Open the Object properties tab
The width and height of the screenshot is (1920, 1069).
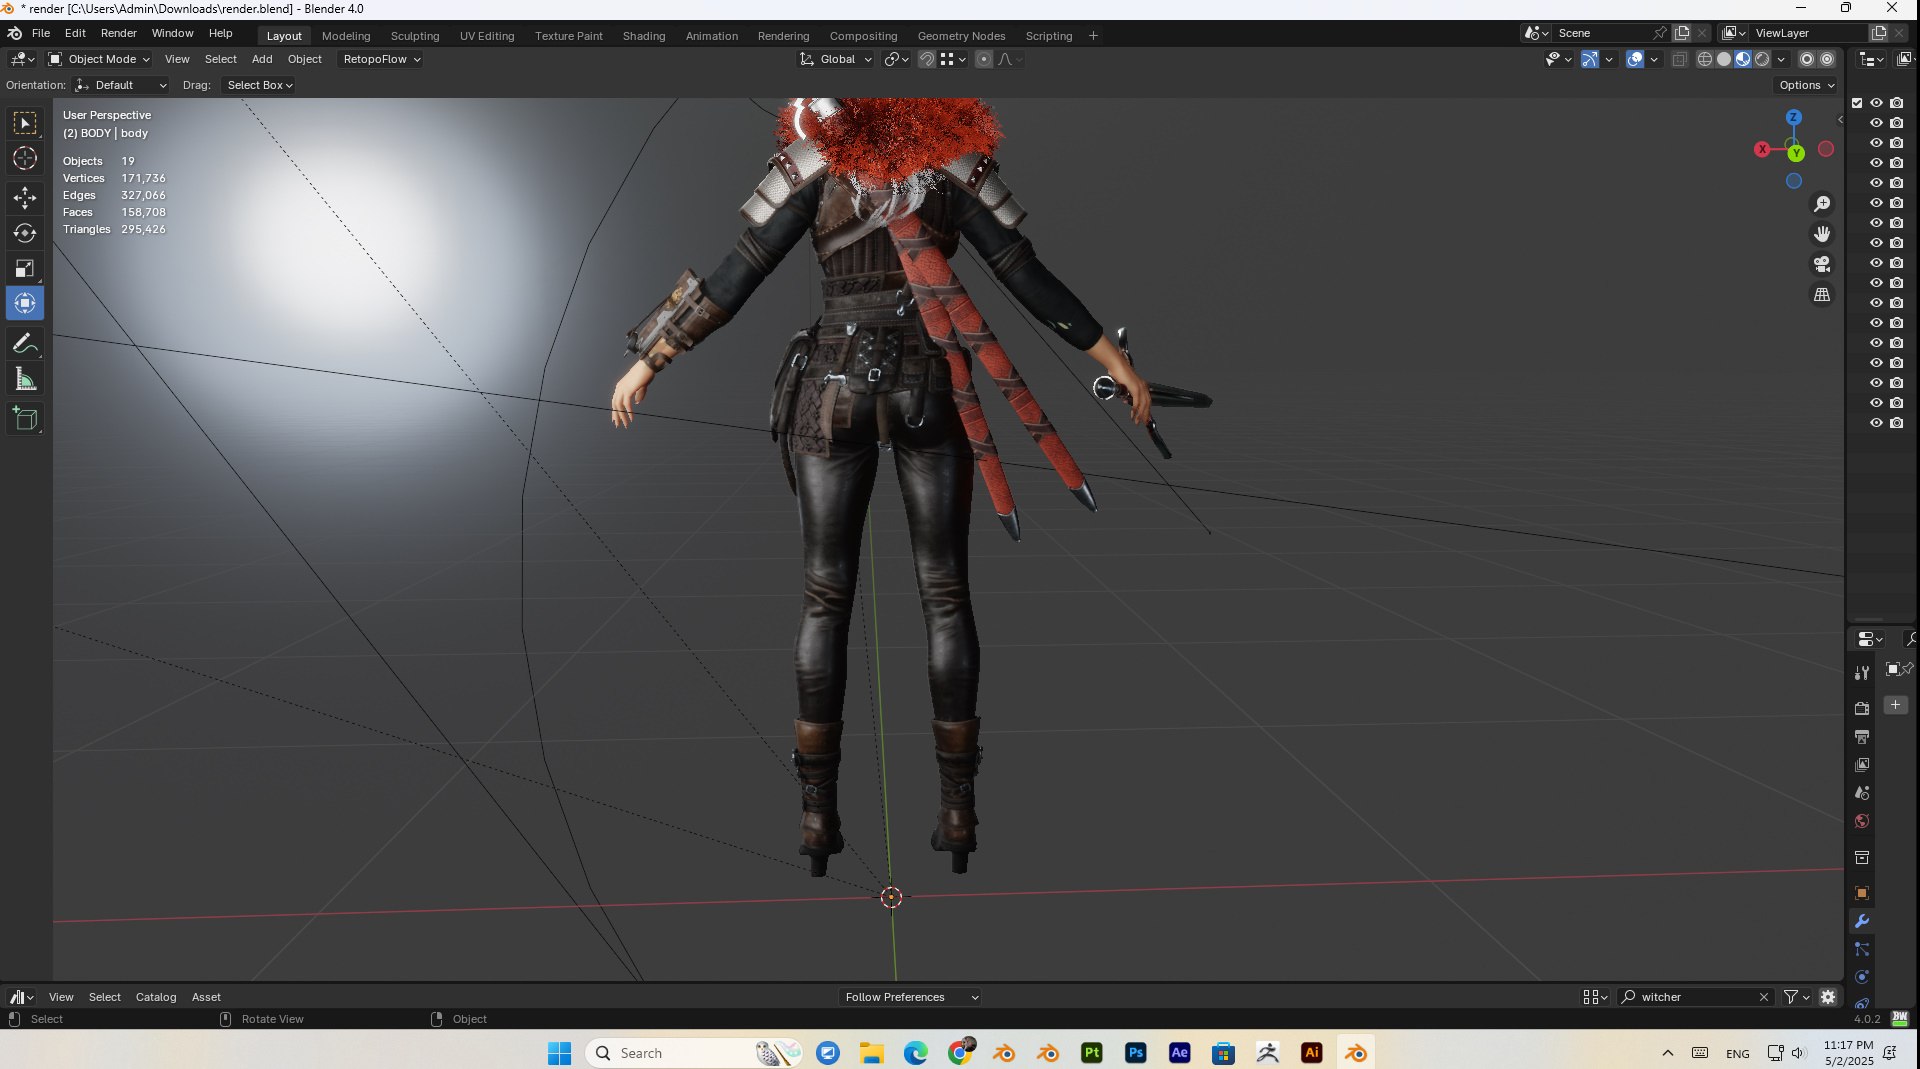[x=1862, y=893]
